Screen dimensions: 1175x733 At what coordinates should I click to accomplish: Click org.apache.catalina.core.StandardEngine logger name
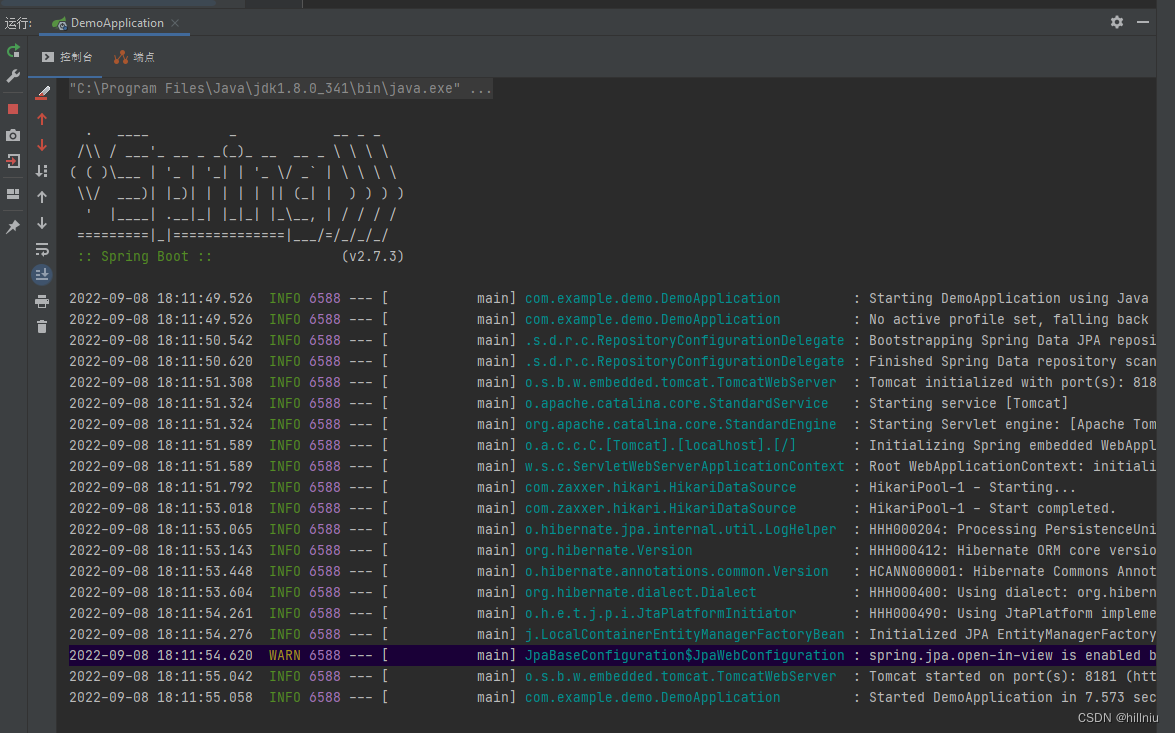click(x=680, y=424)
